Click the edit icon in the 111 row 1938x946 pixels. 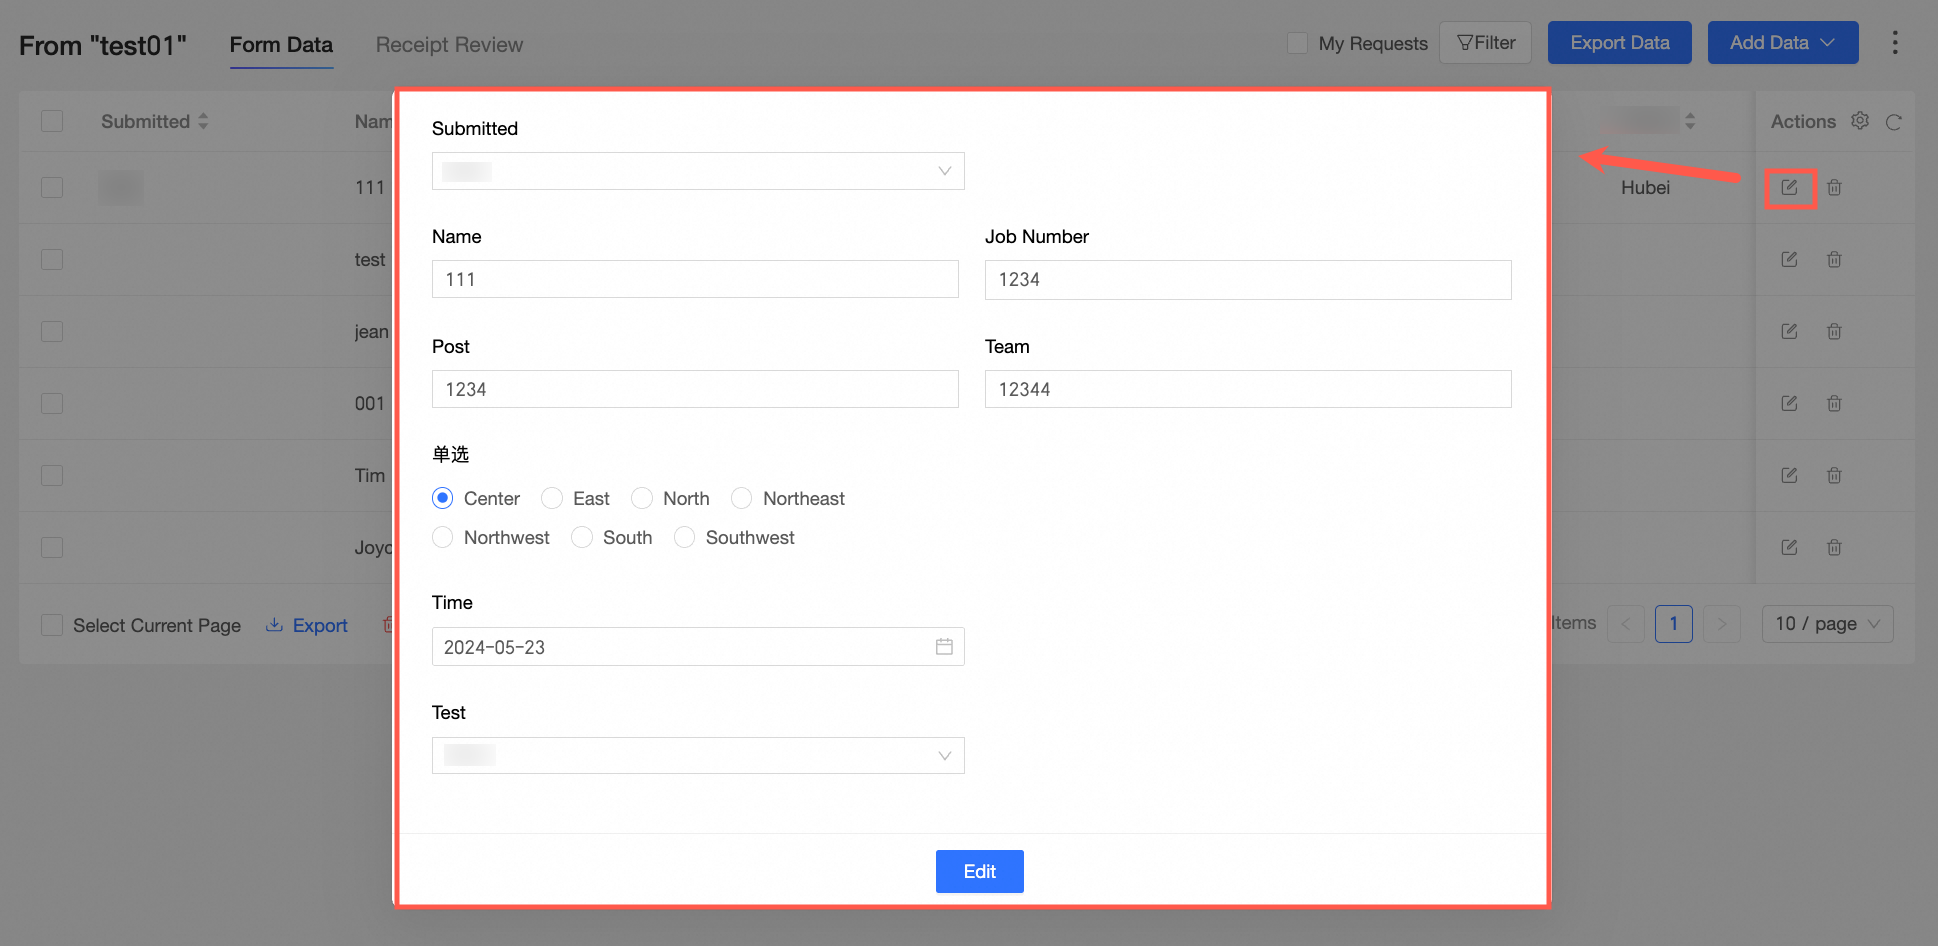pyautogui.click(x=1789, y=187)
